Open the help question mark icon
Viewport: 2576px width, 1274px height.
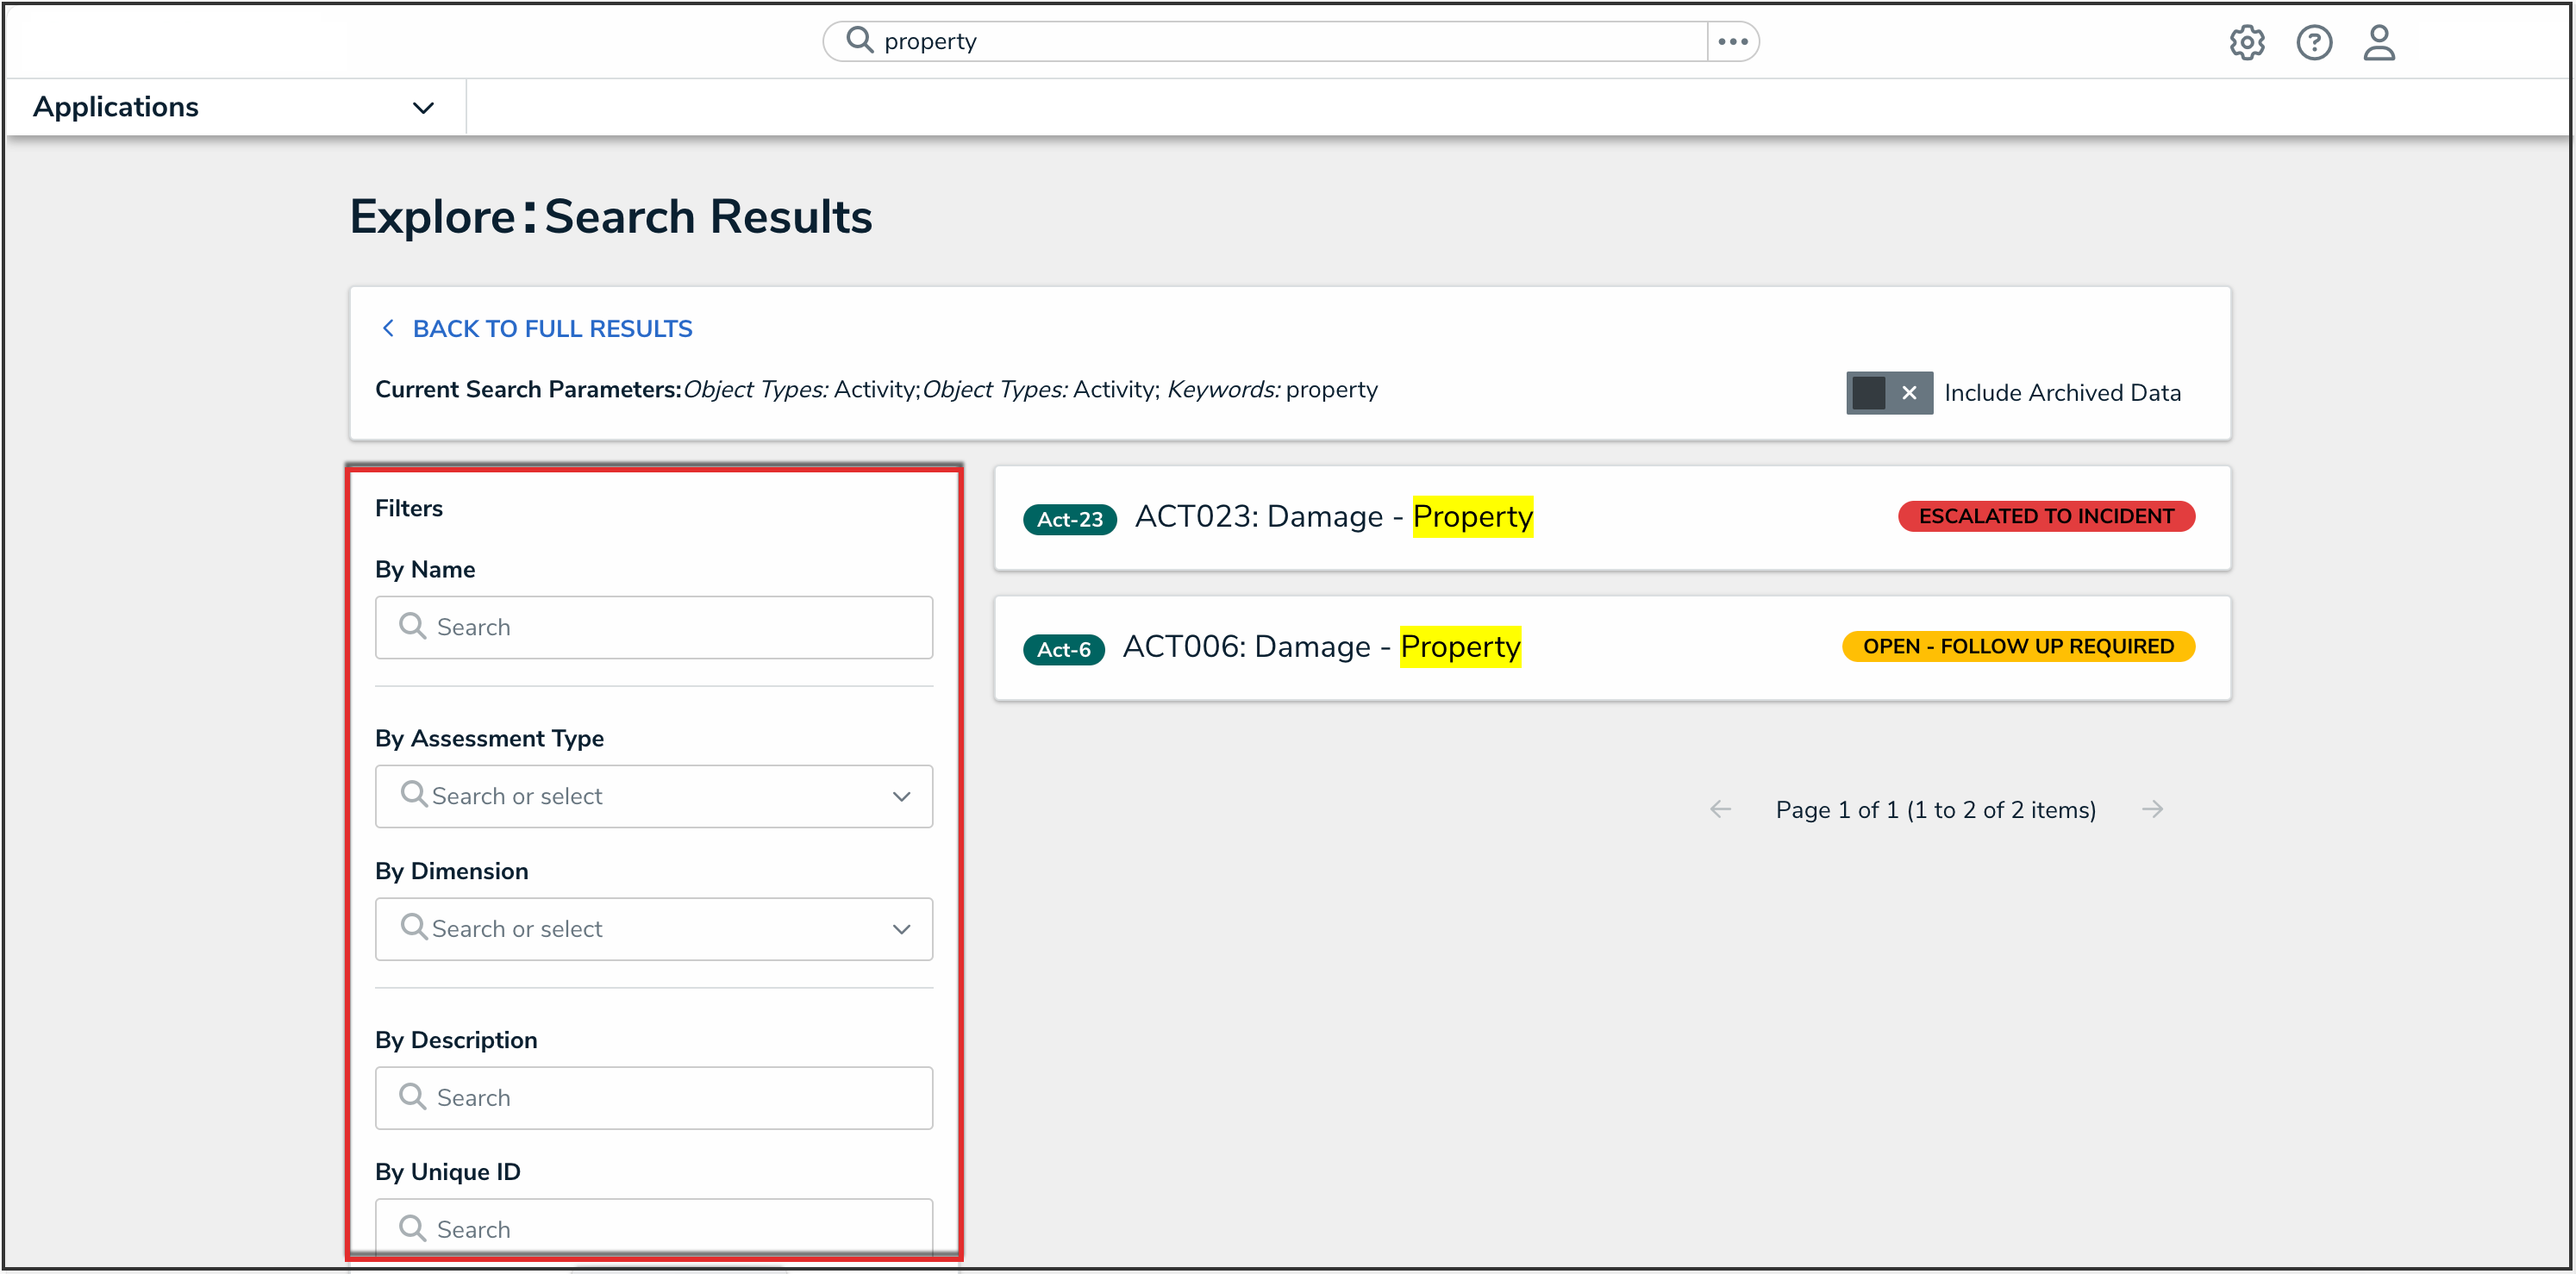pyautogui.click(x=2313, y=42)
